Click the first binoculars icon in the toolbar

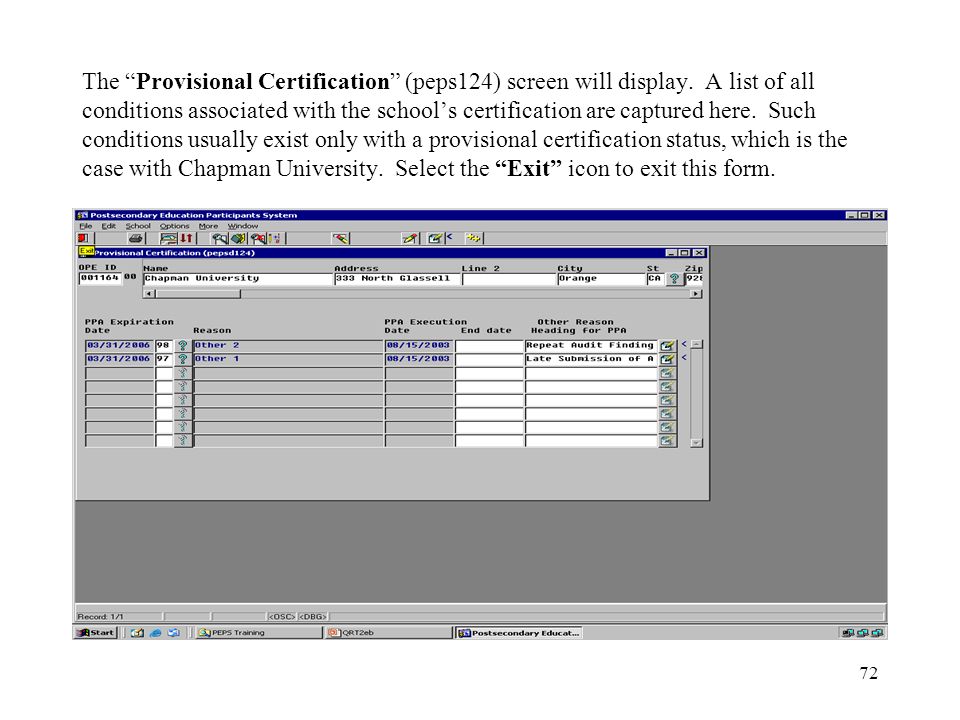220,238
